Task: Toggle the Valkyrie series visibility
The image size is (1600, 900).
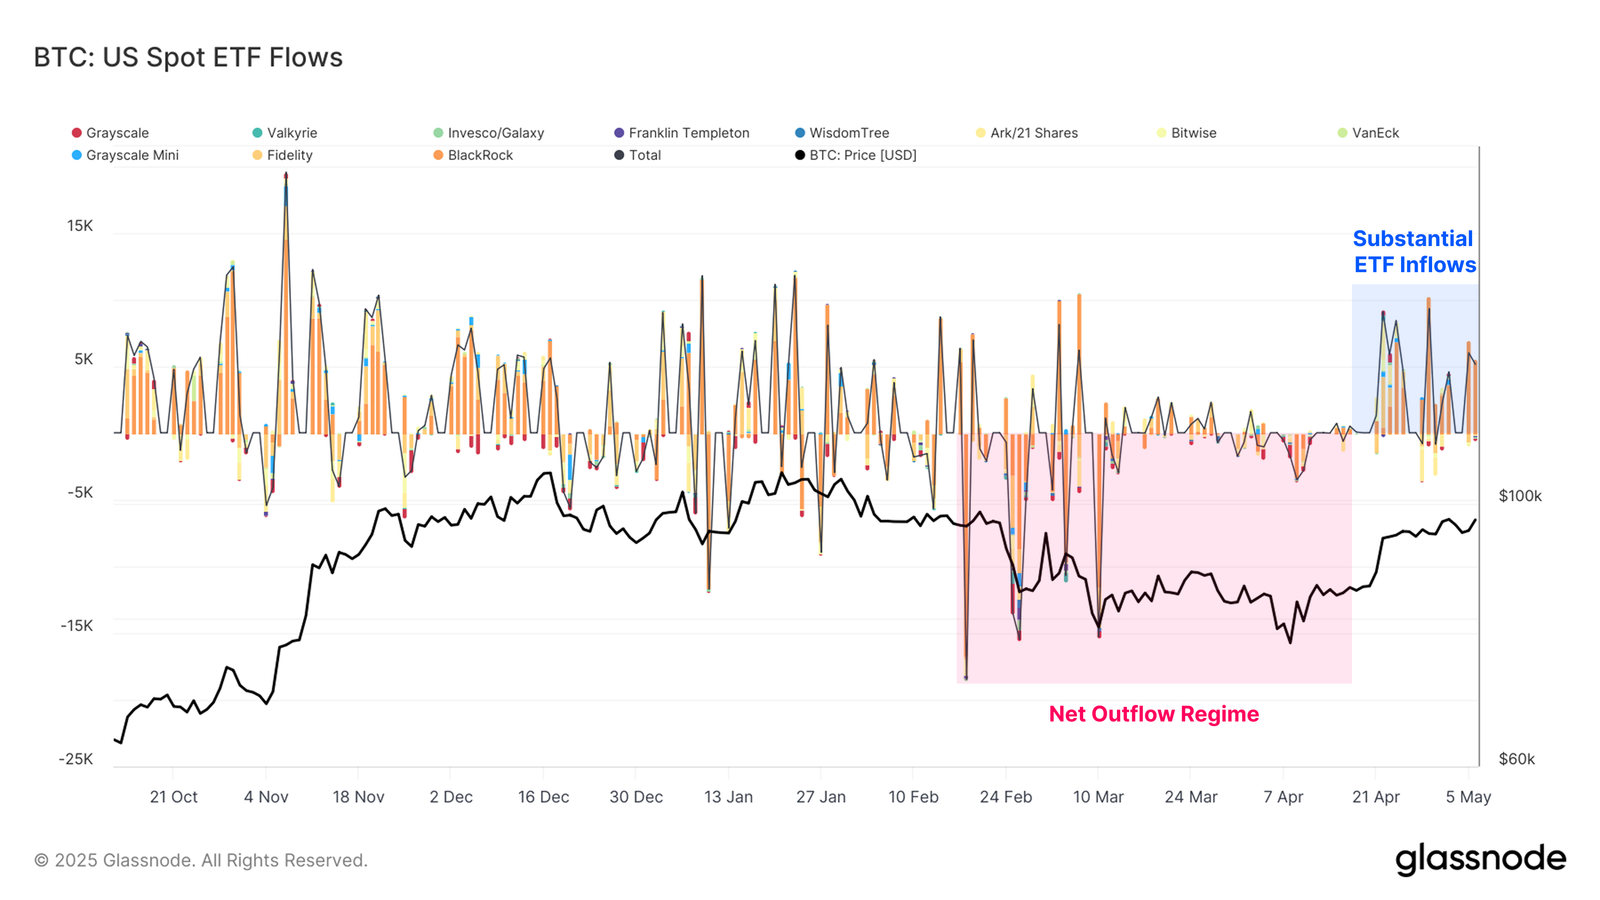Action: click(x=291, y=132)
